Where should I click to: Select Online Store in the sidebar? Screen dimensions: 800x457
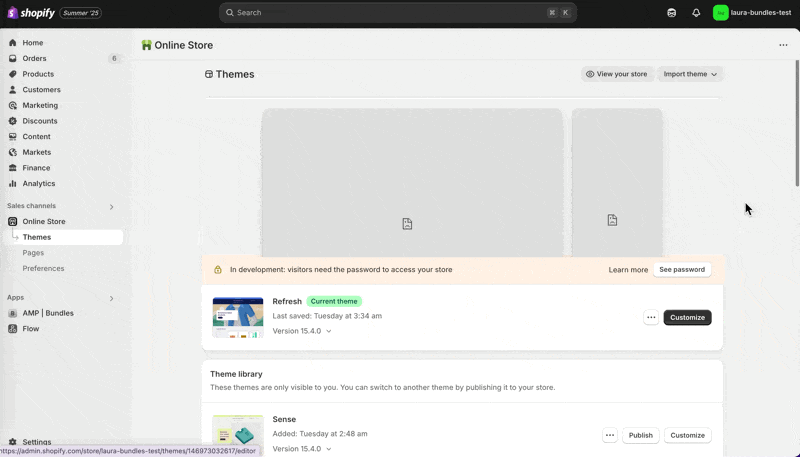[x=44, y=222]
